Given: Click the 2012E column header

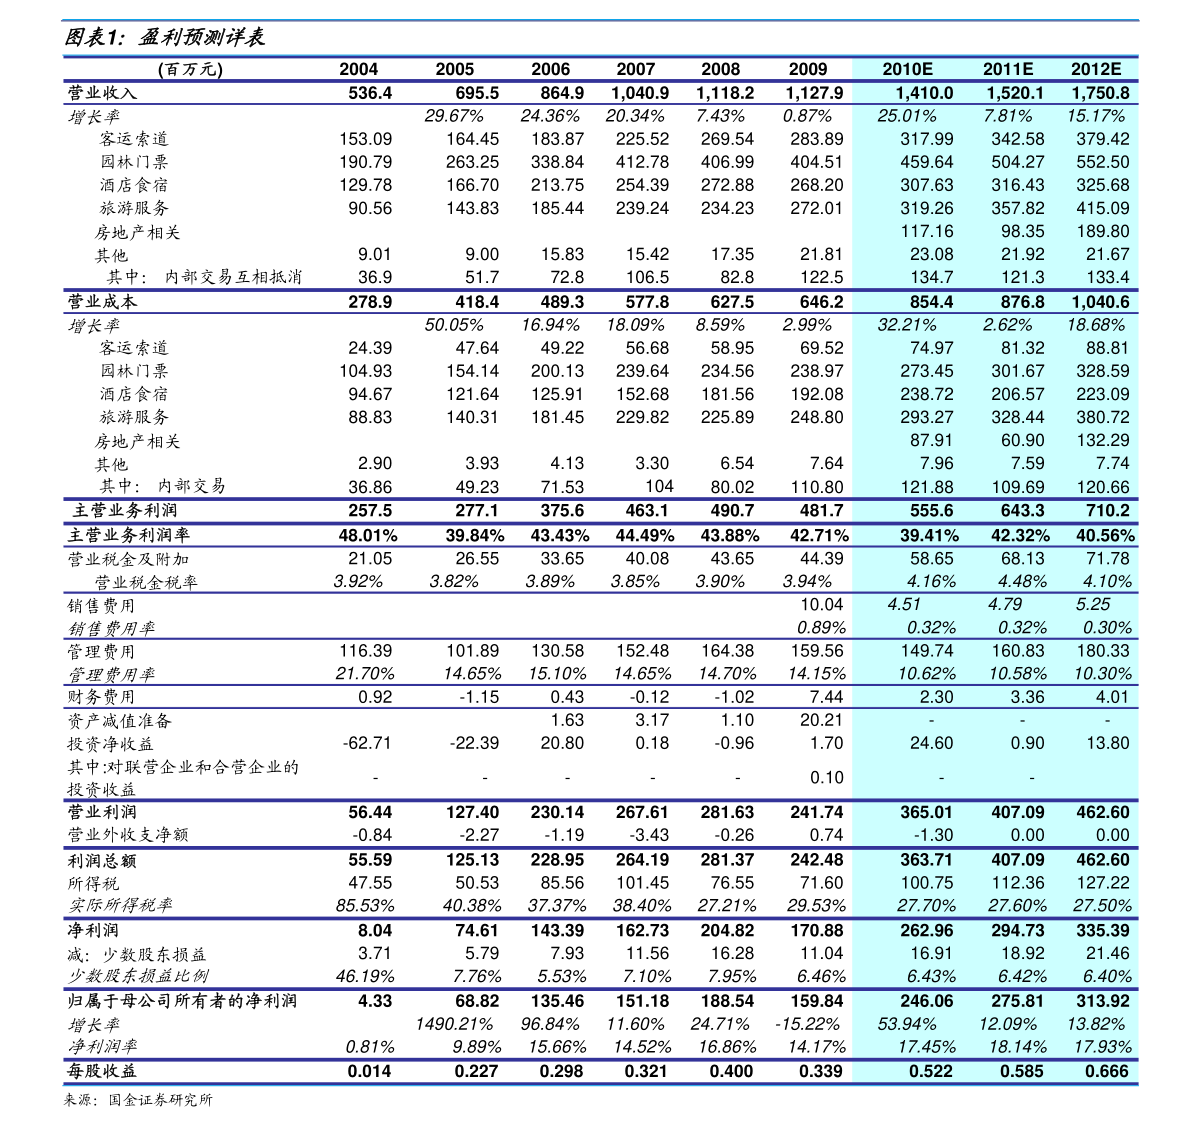Looking at the screenshot, I should point(1096,69).
